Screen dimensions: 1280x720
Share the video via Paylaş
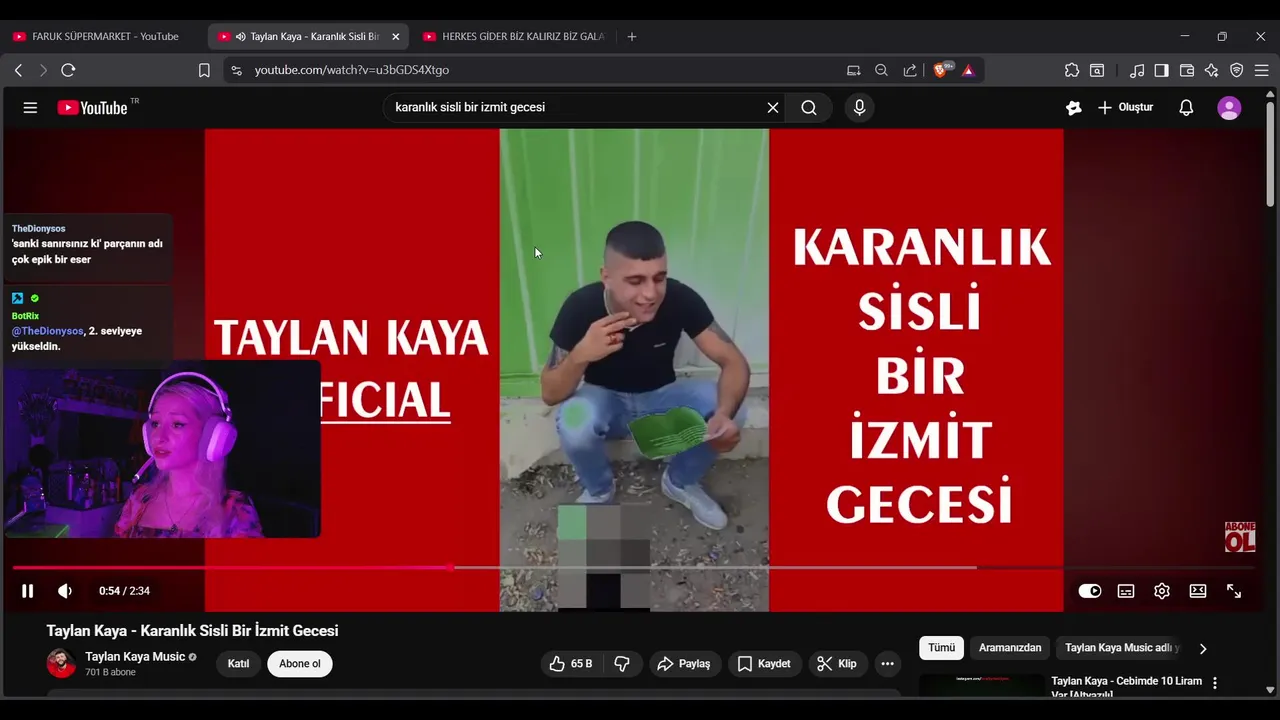684,664
